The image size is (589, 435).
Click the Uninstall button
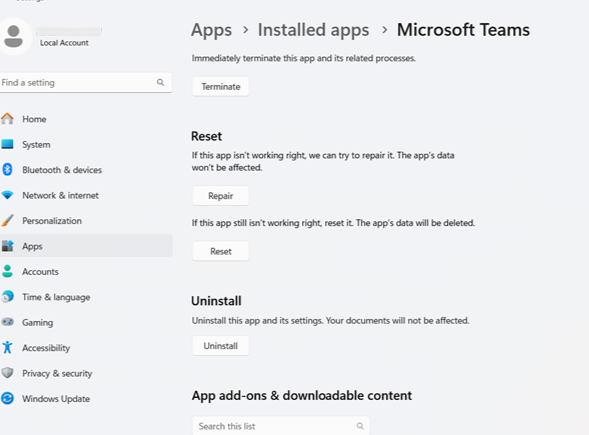220,346
